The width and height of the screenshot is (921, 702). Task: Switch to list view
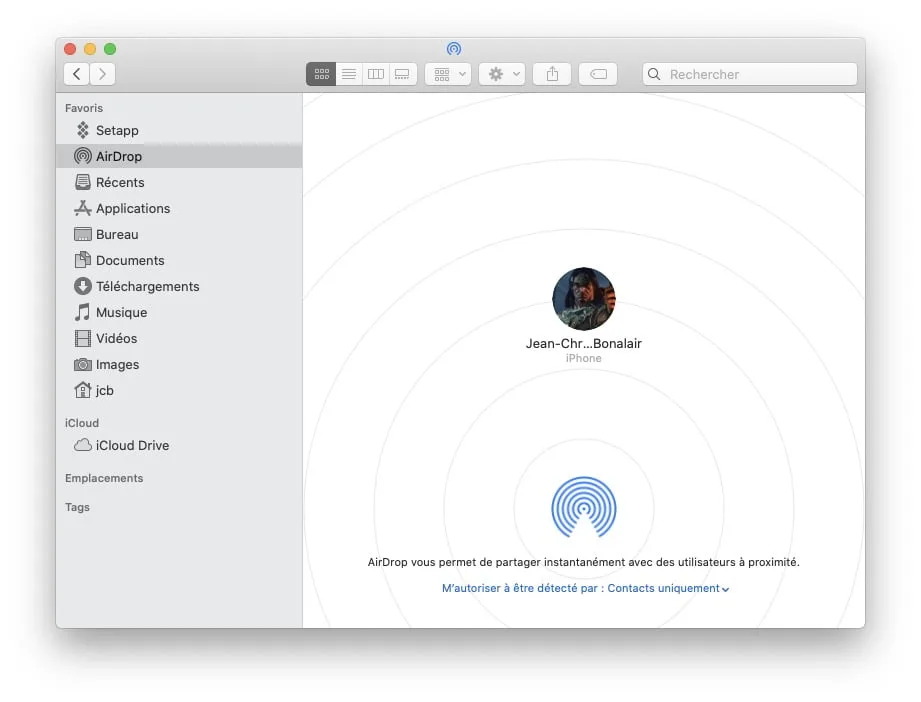click(x=349, y=74)
